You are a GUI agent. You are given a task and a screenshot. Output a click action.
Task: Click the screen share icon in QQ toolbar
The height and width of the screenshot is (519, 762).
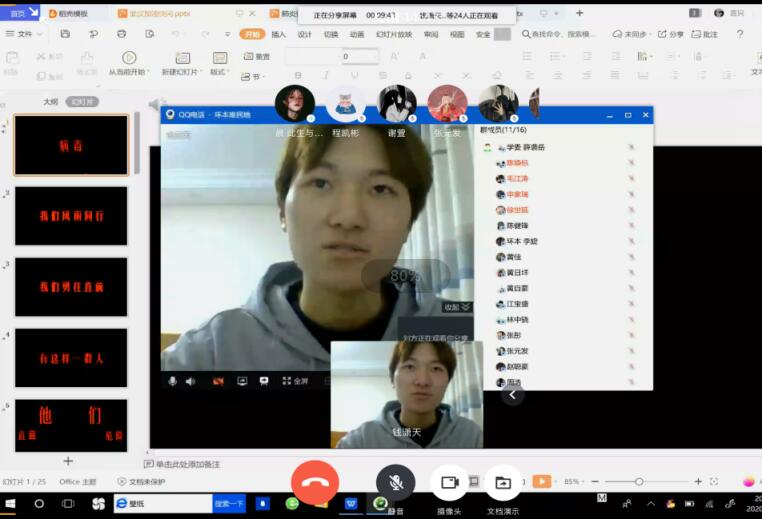[242, 381]
